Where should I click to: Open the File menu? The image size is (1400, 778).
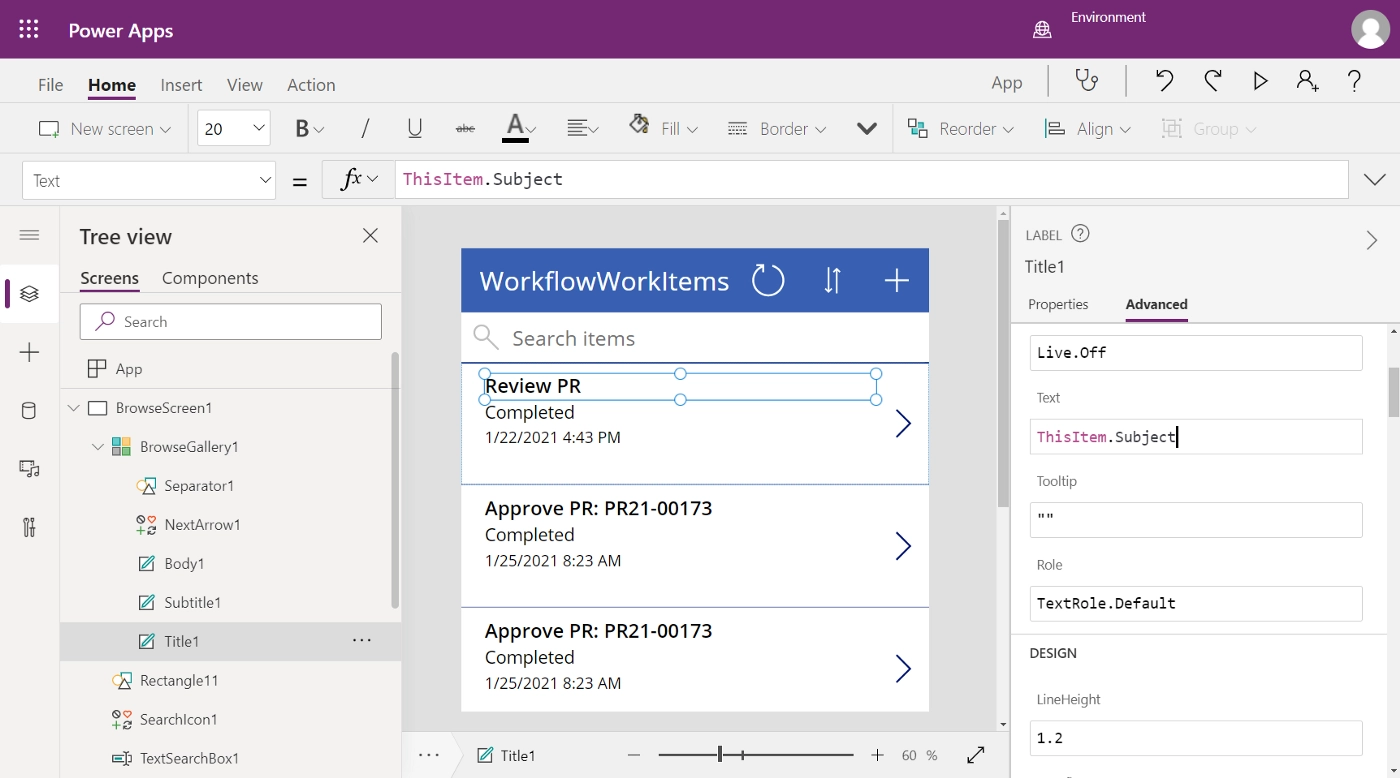(50, 85)
